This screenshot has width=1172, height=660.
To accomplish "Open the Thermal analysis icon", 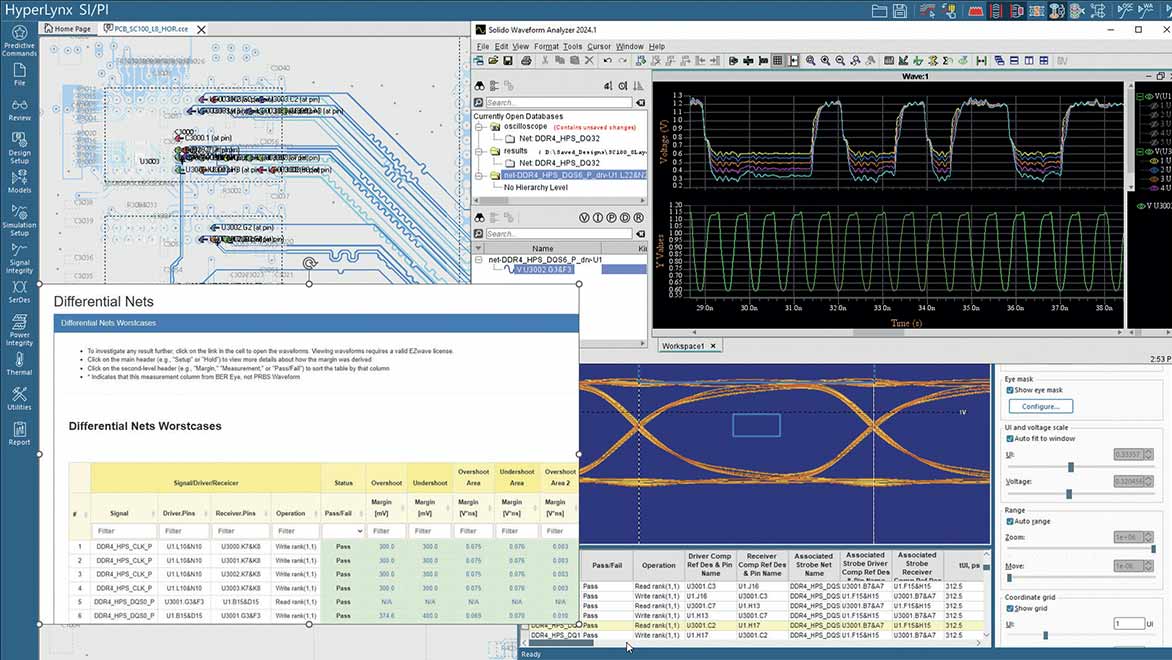I will 19,364.
